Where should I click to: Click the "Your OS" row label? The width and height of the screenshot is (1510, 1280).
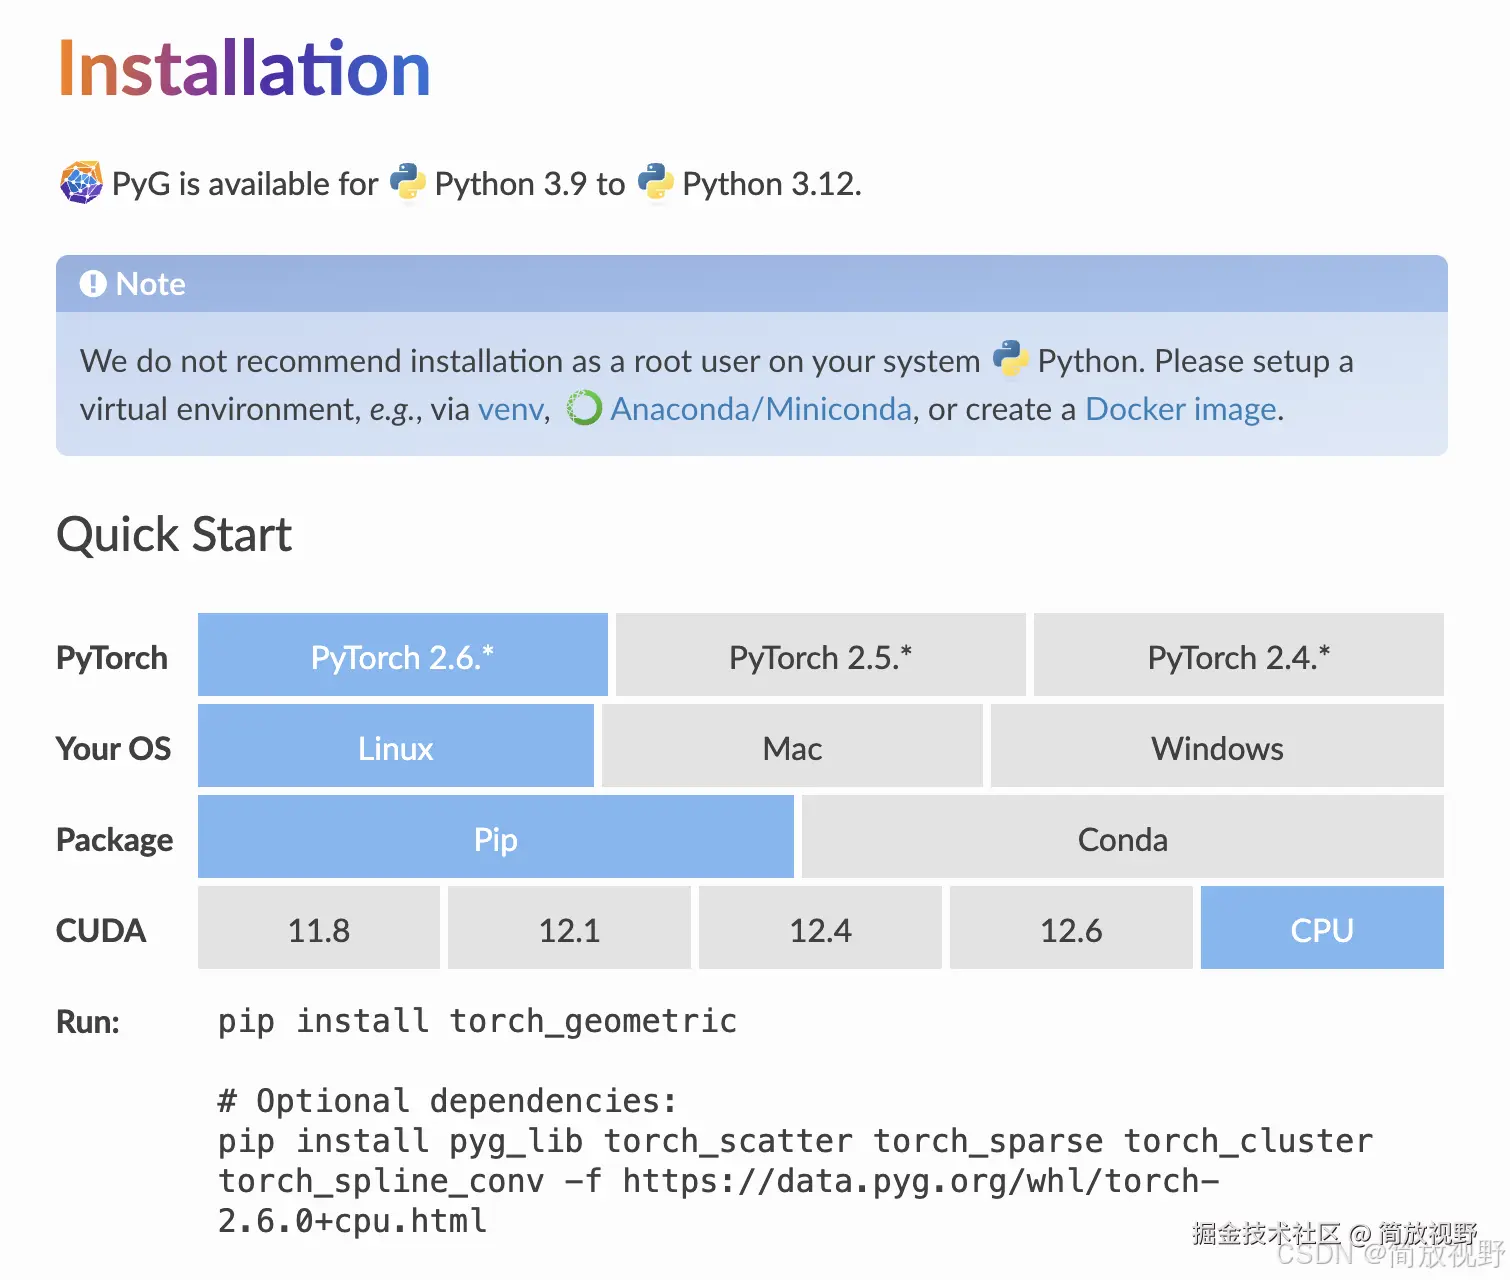point(113,748)
